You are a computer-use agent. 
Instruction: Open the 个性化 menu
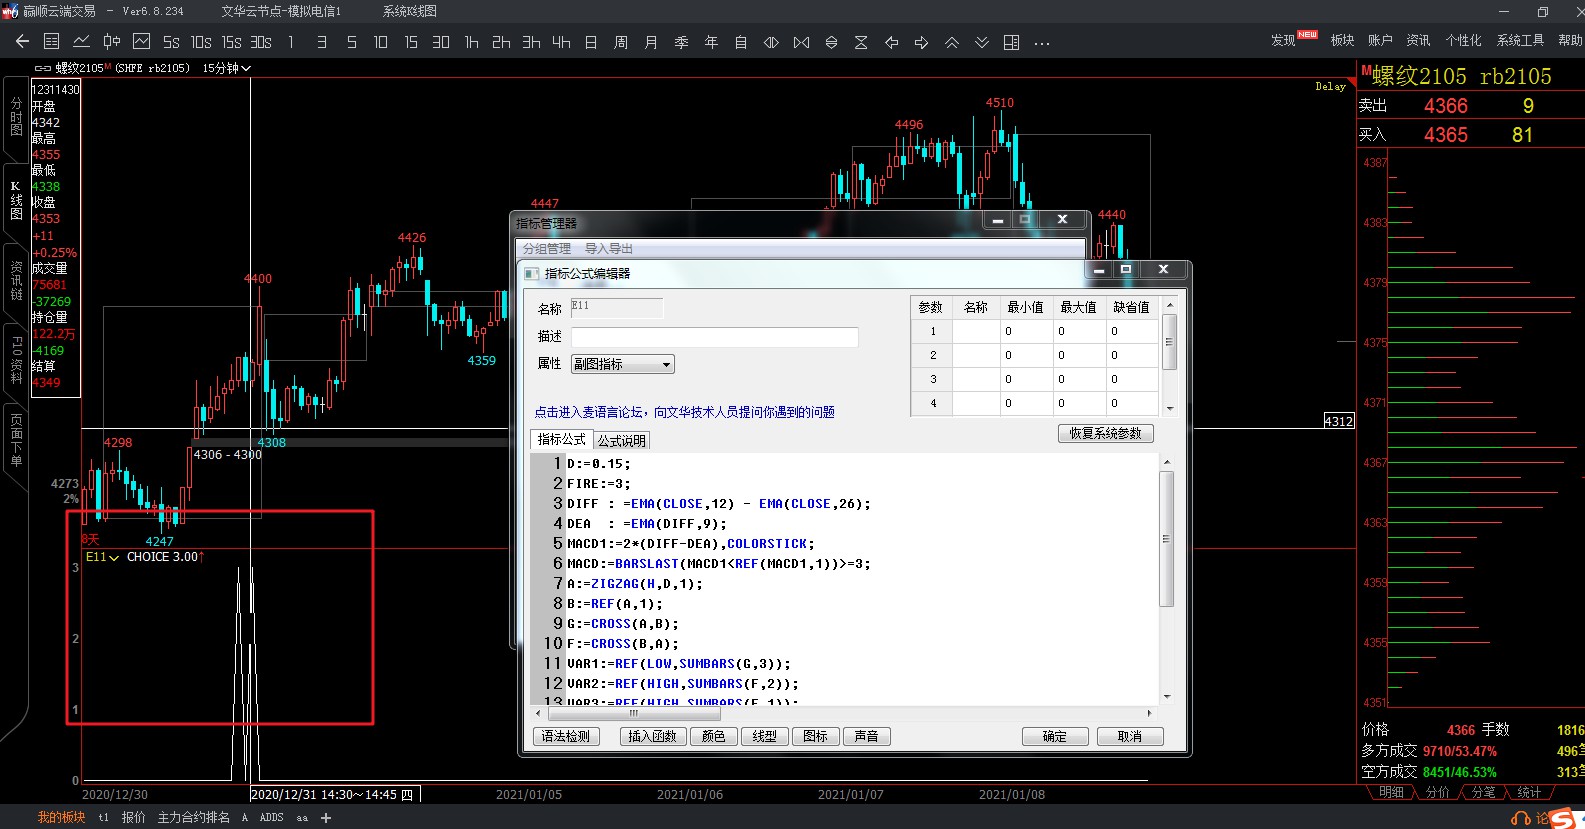pos(1463,40)
